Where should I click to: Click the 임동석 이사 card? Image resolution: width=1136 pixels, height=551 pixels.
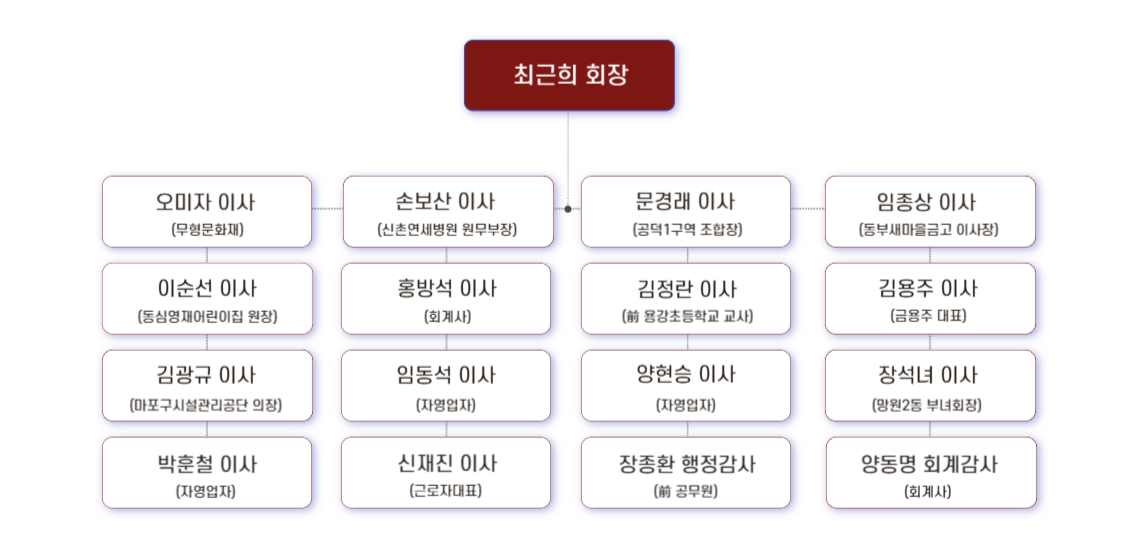pos(446,386)
